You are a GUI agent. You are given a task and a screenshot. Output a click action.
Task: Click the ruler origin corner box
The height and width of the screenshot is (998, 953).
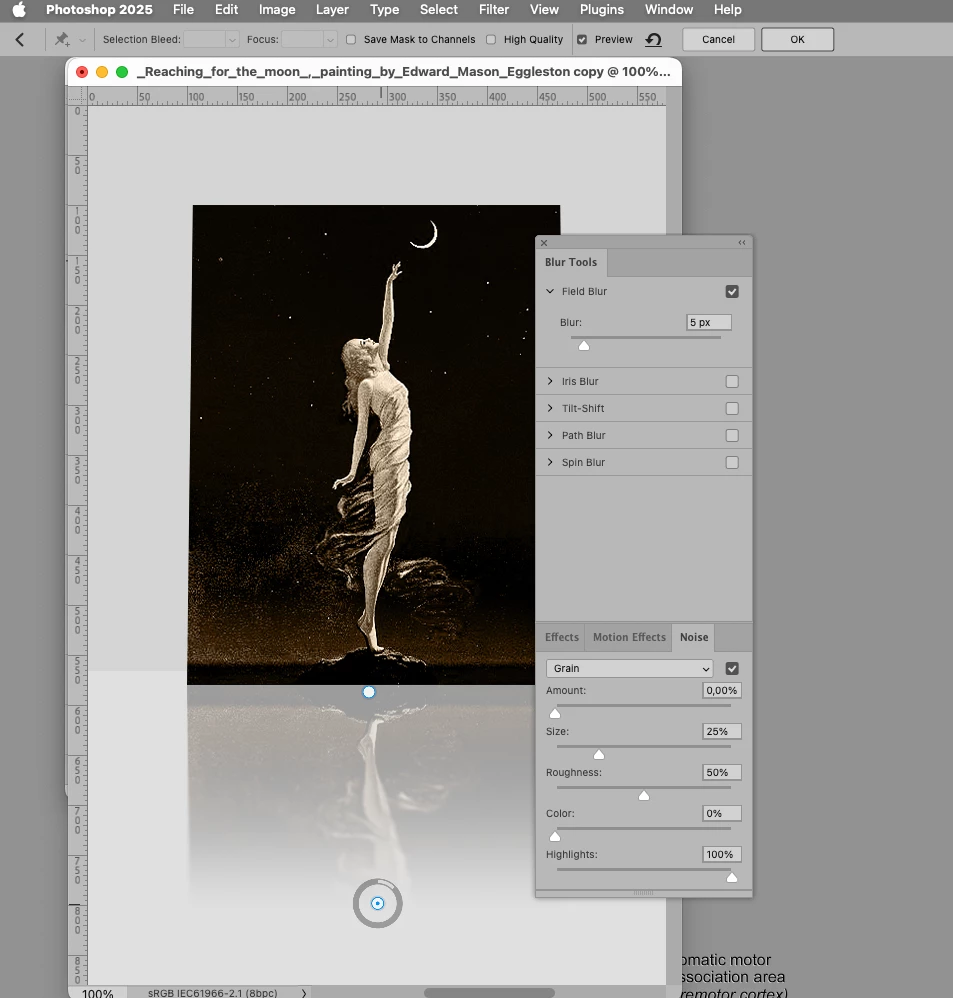pyautogui.click(x=77, y=96)
